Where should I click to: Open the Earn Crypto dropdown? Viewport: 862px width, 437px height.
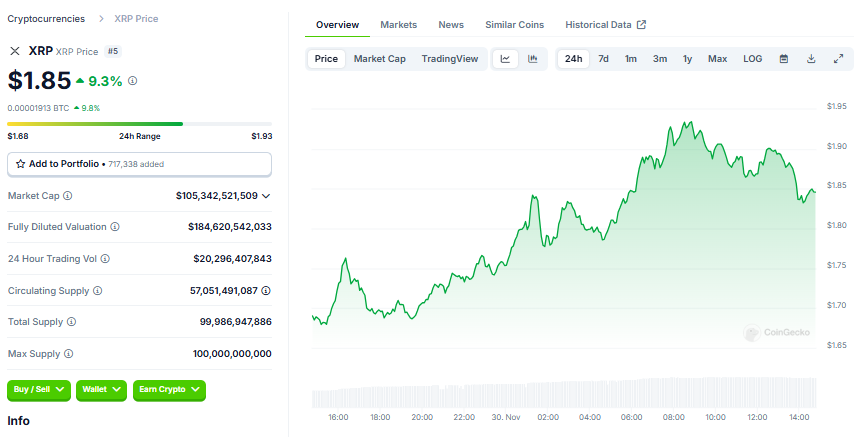tap(169, 389)
